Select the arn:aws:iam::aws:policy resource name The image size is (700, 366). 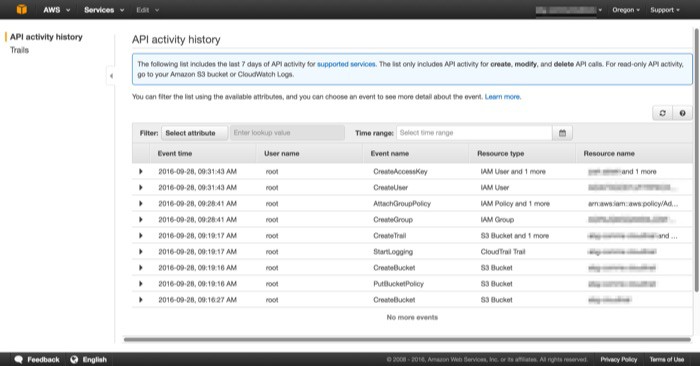click(x=633, y=204)
